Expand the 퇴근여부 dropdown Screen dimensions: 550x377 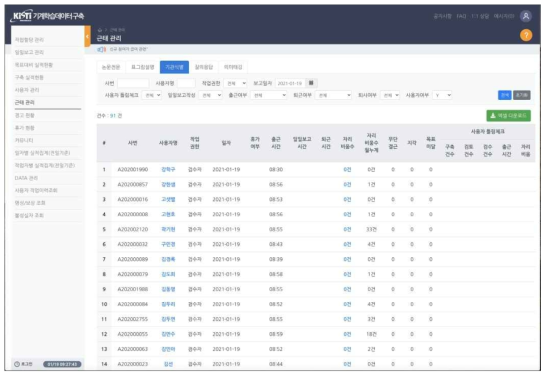[x=333, y=95]
